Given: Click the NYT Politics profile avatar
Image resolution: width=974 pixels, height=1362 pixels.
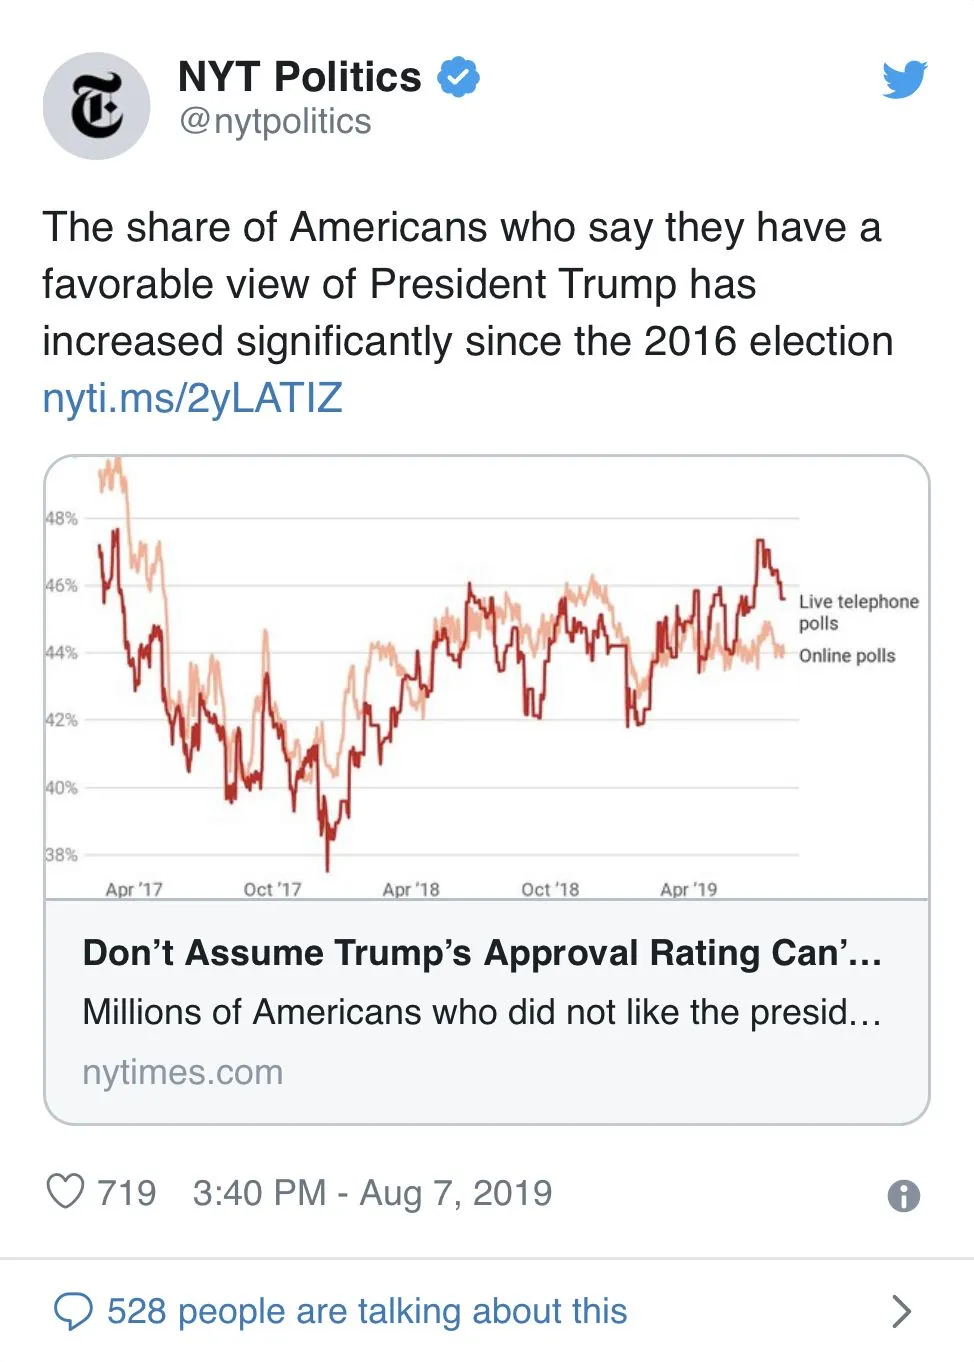Looking at the screenshot, I should click(x=96, y=106).
